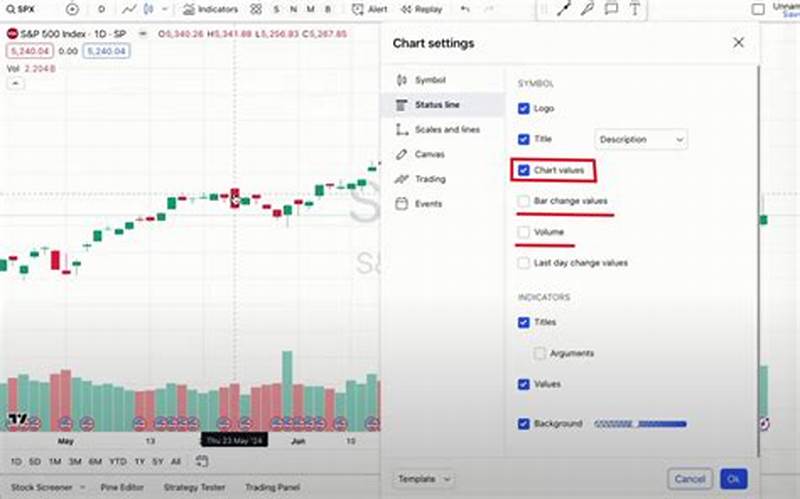Close the Chart settings dialog

point(738,42)
